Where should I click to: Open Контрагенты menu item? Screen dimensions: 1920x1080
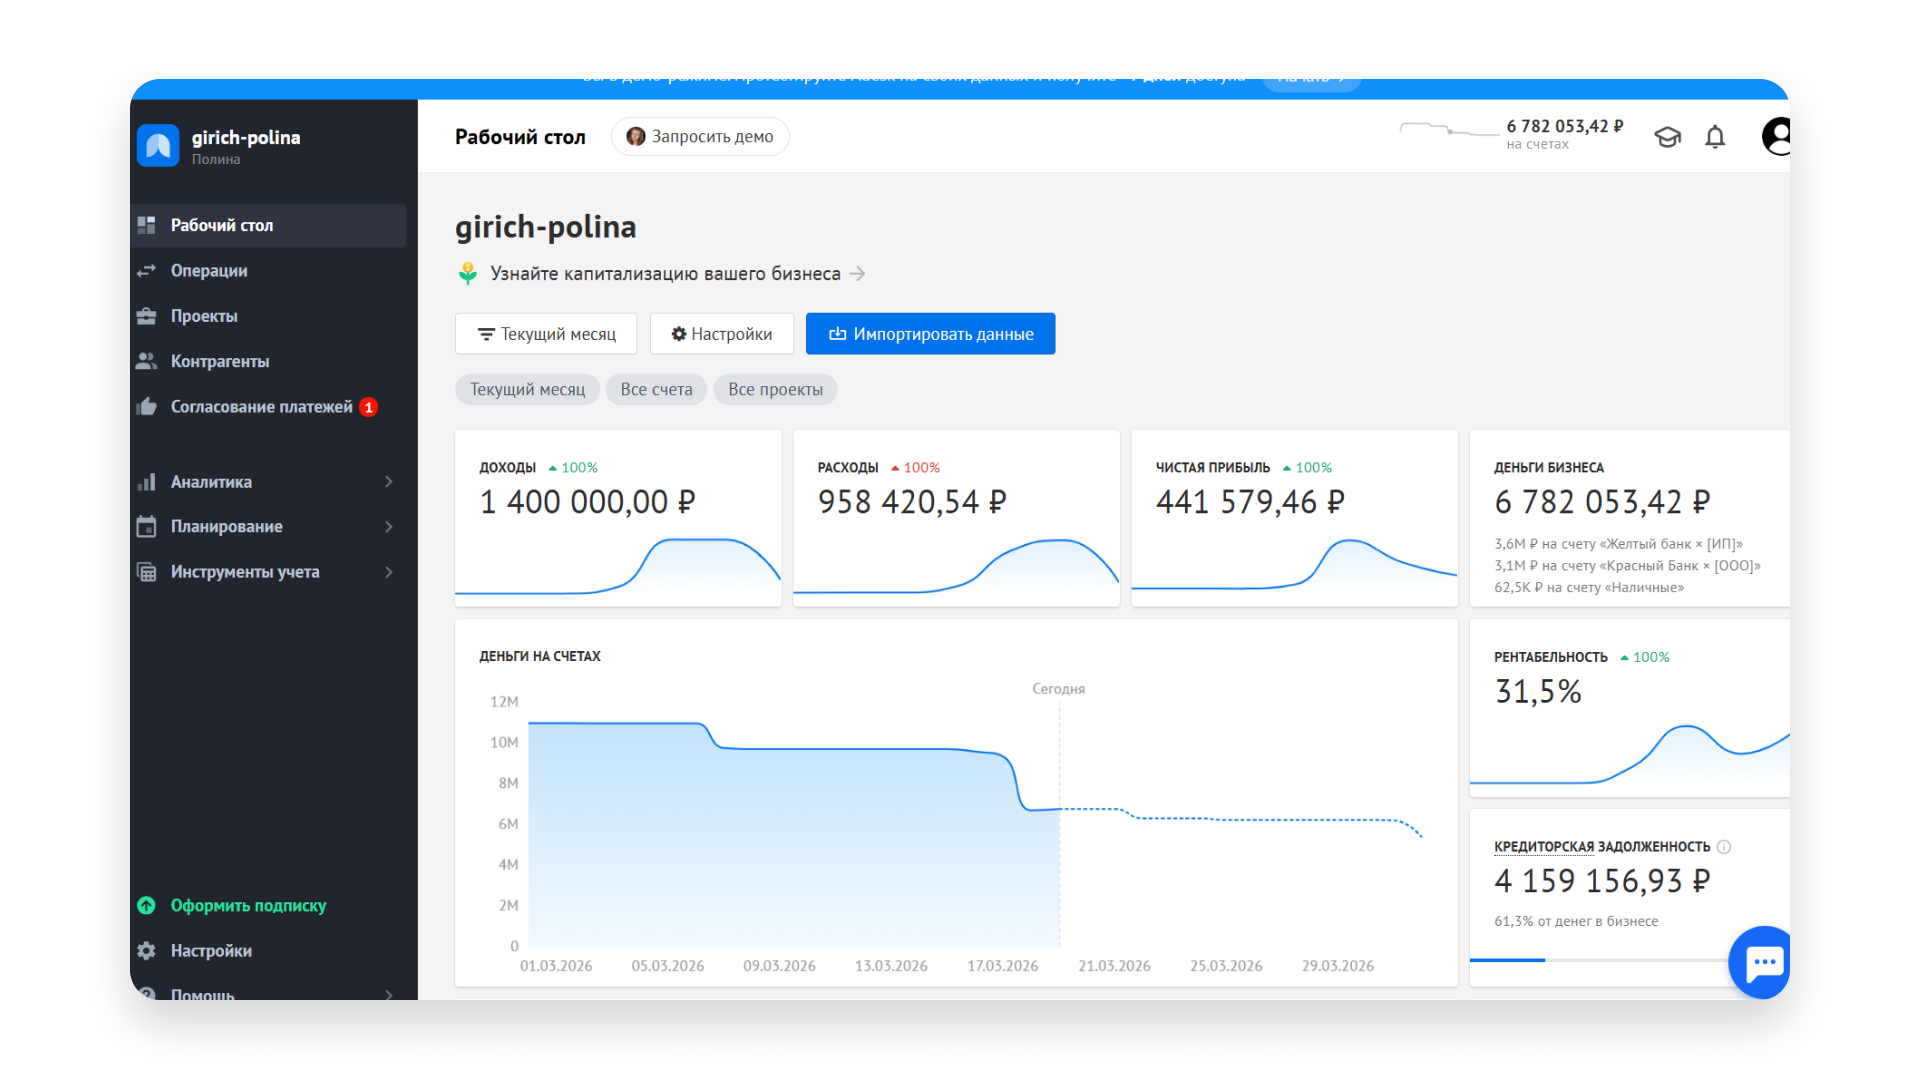point(220,361)
